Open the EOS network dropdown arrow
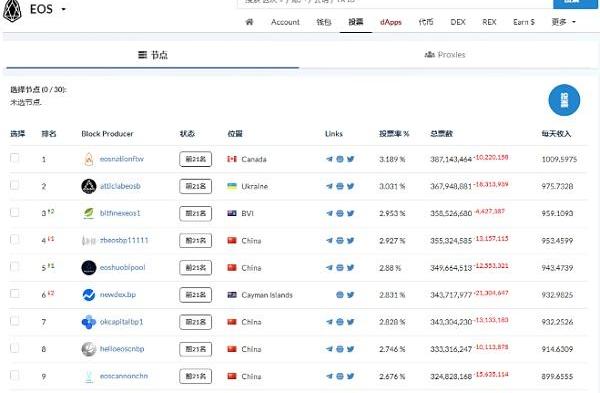Viewport: 600px width, 393px height. click(64, 9)
